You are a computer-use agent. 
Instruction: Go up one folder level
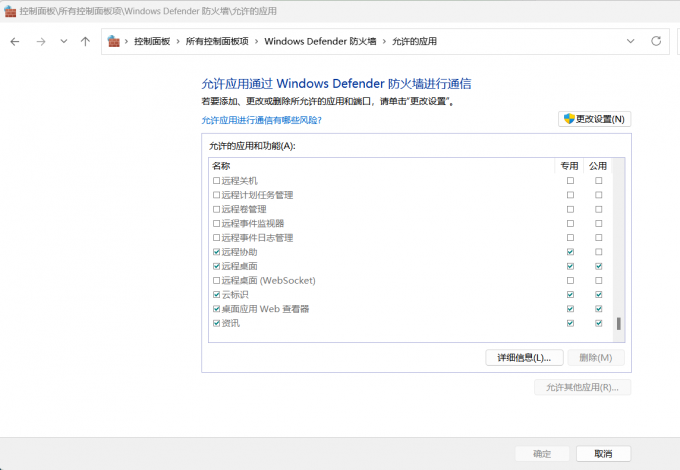(85, 41)
